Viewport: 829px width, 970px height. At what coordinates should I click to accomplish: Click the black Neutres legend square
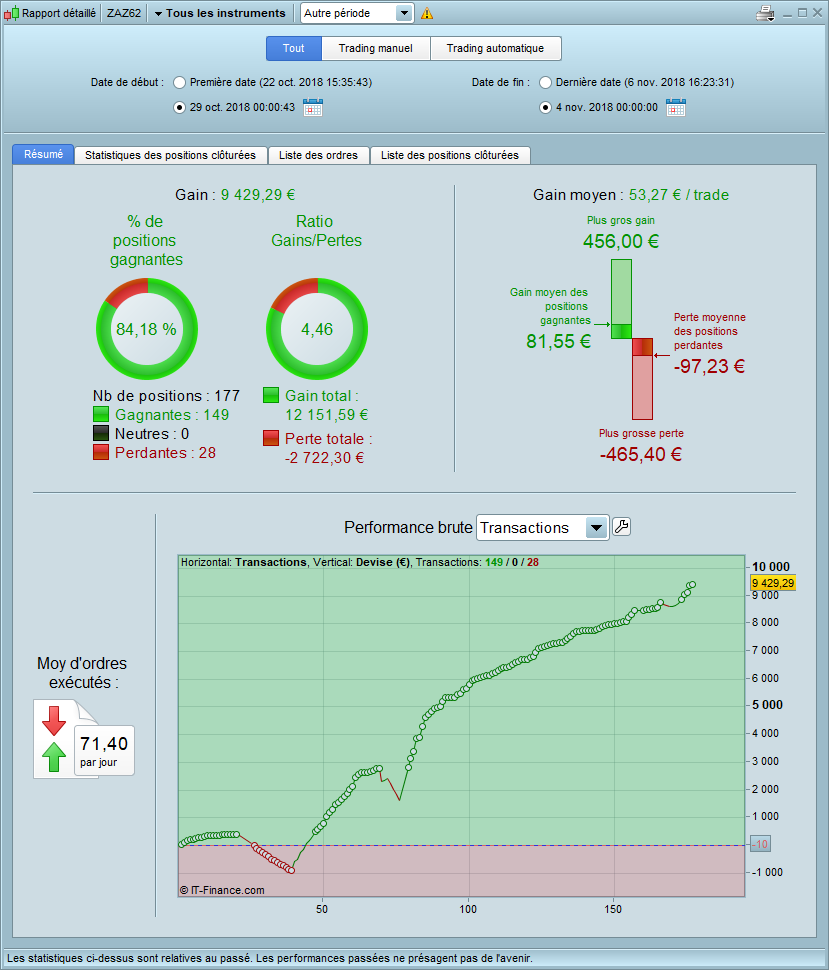coord(101,434)
